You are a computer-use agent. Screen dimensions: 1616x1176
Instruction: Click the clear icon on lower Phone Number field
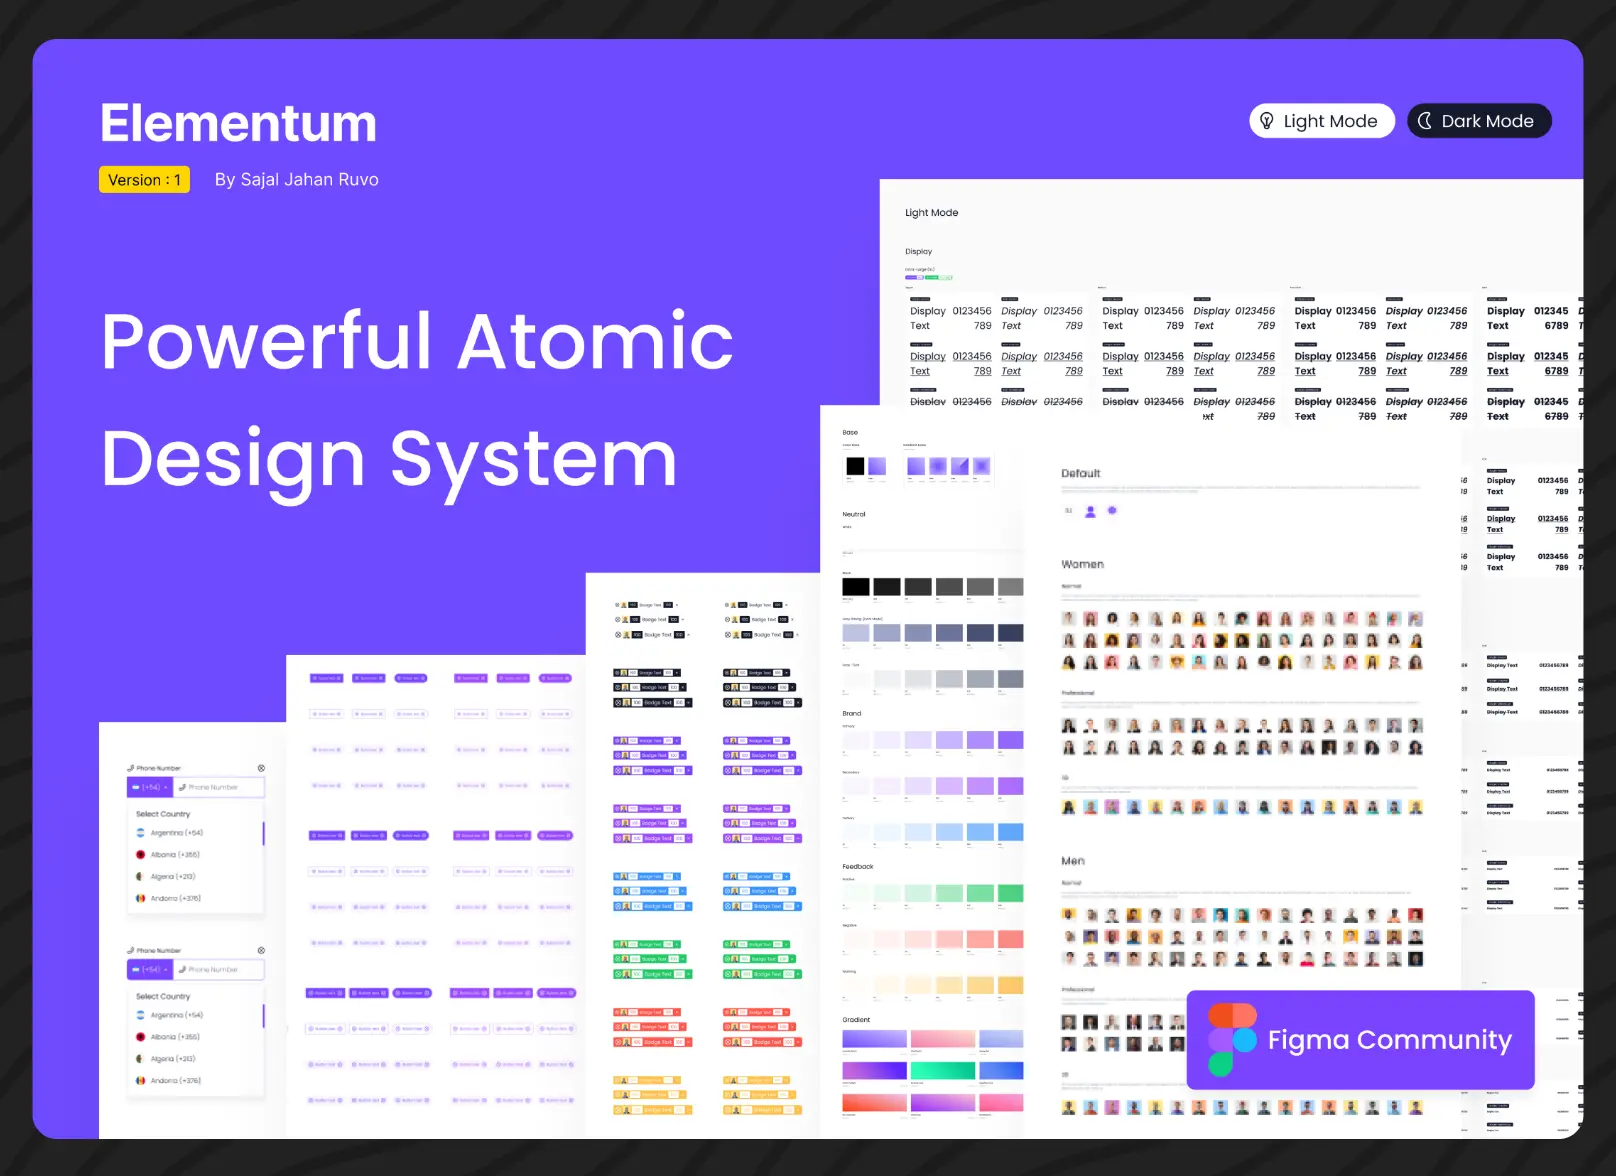(x=261, y=950)
